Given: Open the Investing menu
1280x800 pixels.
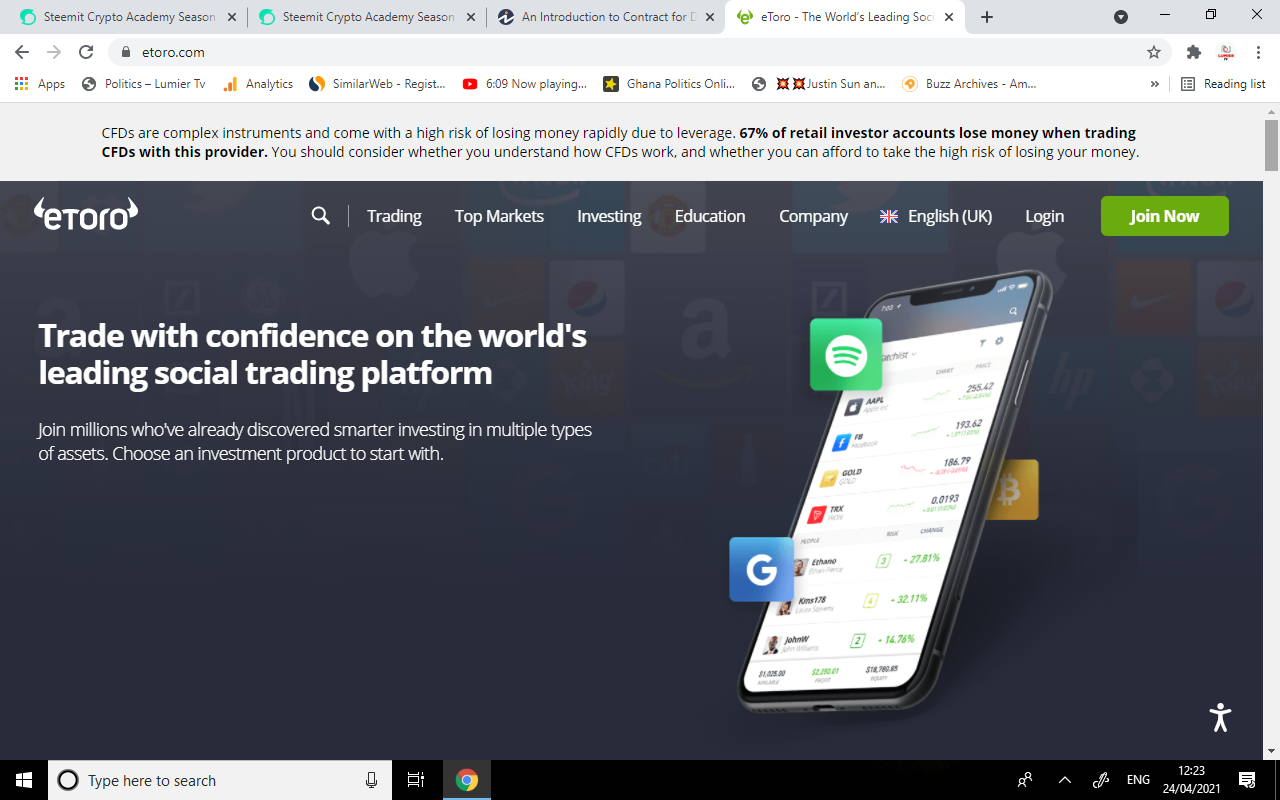Looking at the screenshot, I should (x=609, y=216).
